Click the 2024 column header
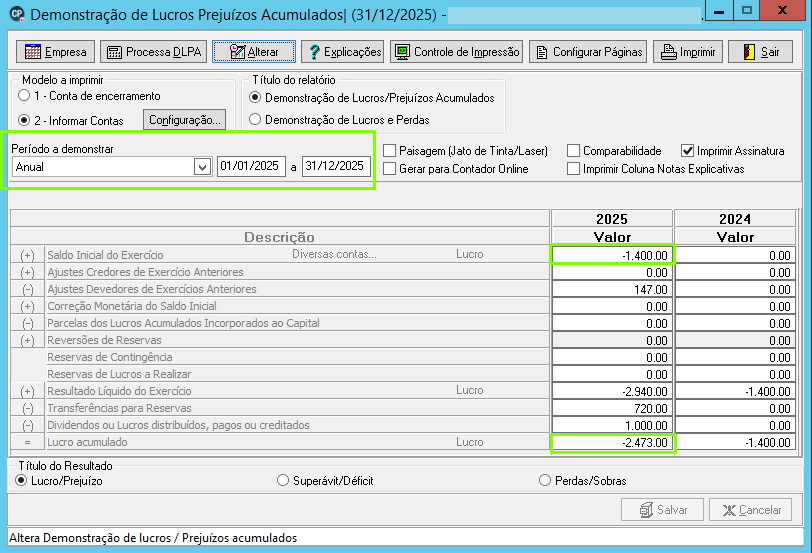 pos(735,219)
